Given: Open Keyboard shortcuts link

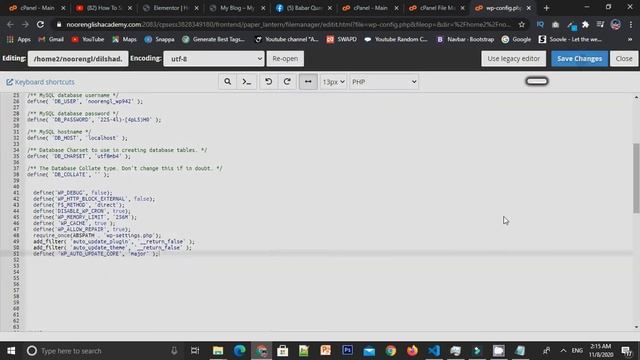Looking at the screenshot, I should [x=40, y=82].
